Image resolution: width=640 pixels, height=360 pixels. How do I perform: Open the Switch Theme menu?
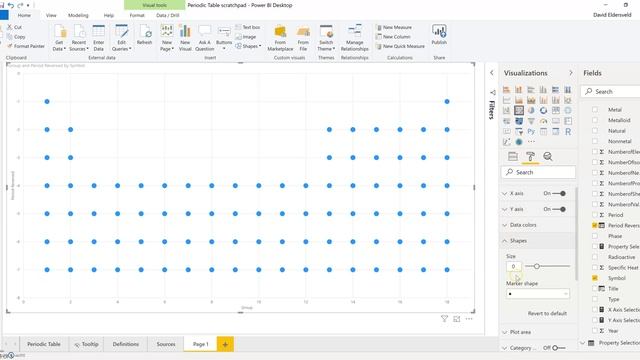[x=326, y=38]
